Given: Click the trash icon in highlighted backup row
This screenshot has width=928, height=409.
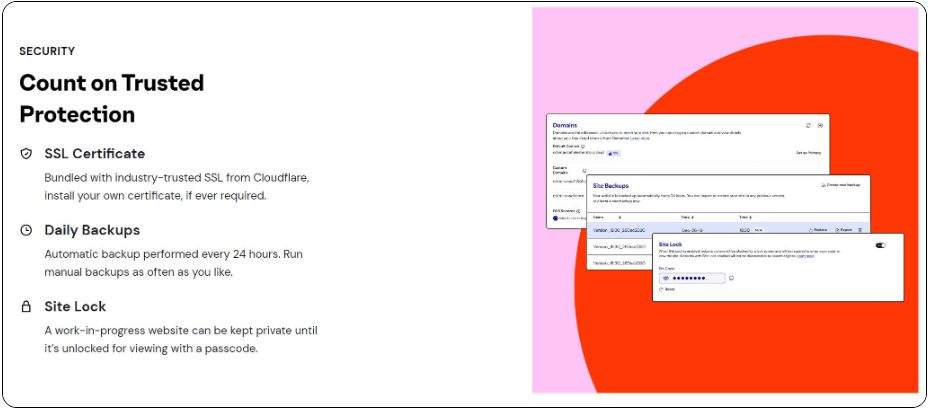Looking at the screenshot, I should click(x=860, y=230).
